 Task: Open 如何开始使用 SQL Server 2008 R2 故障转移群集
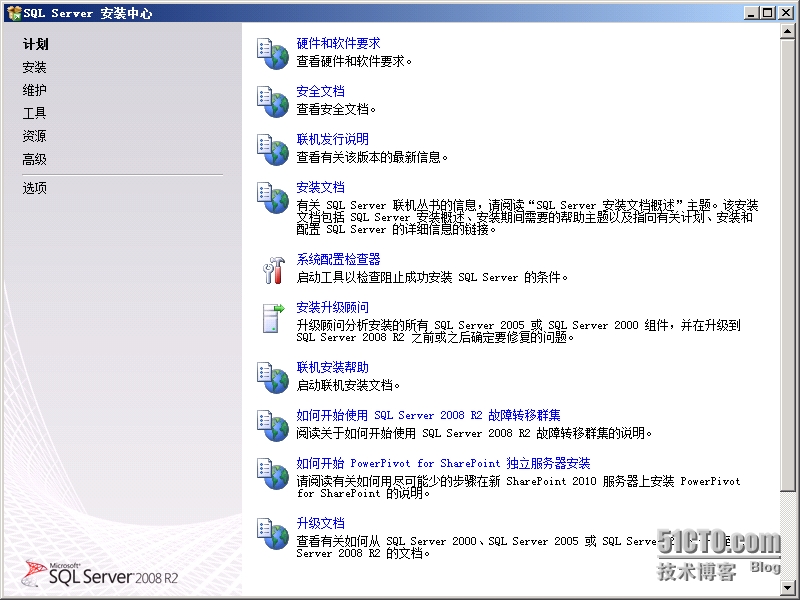[429, 415]
